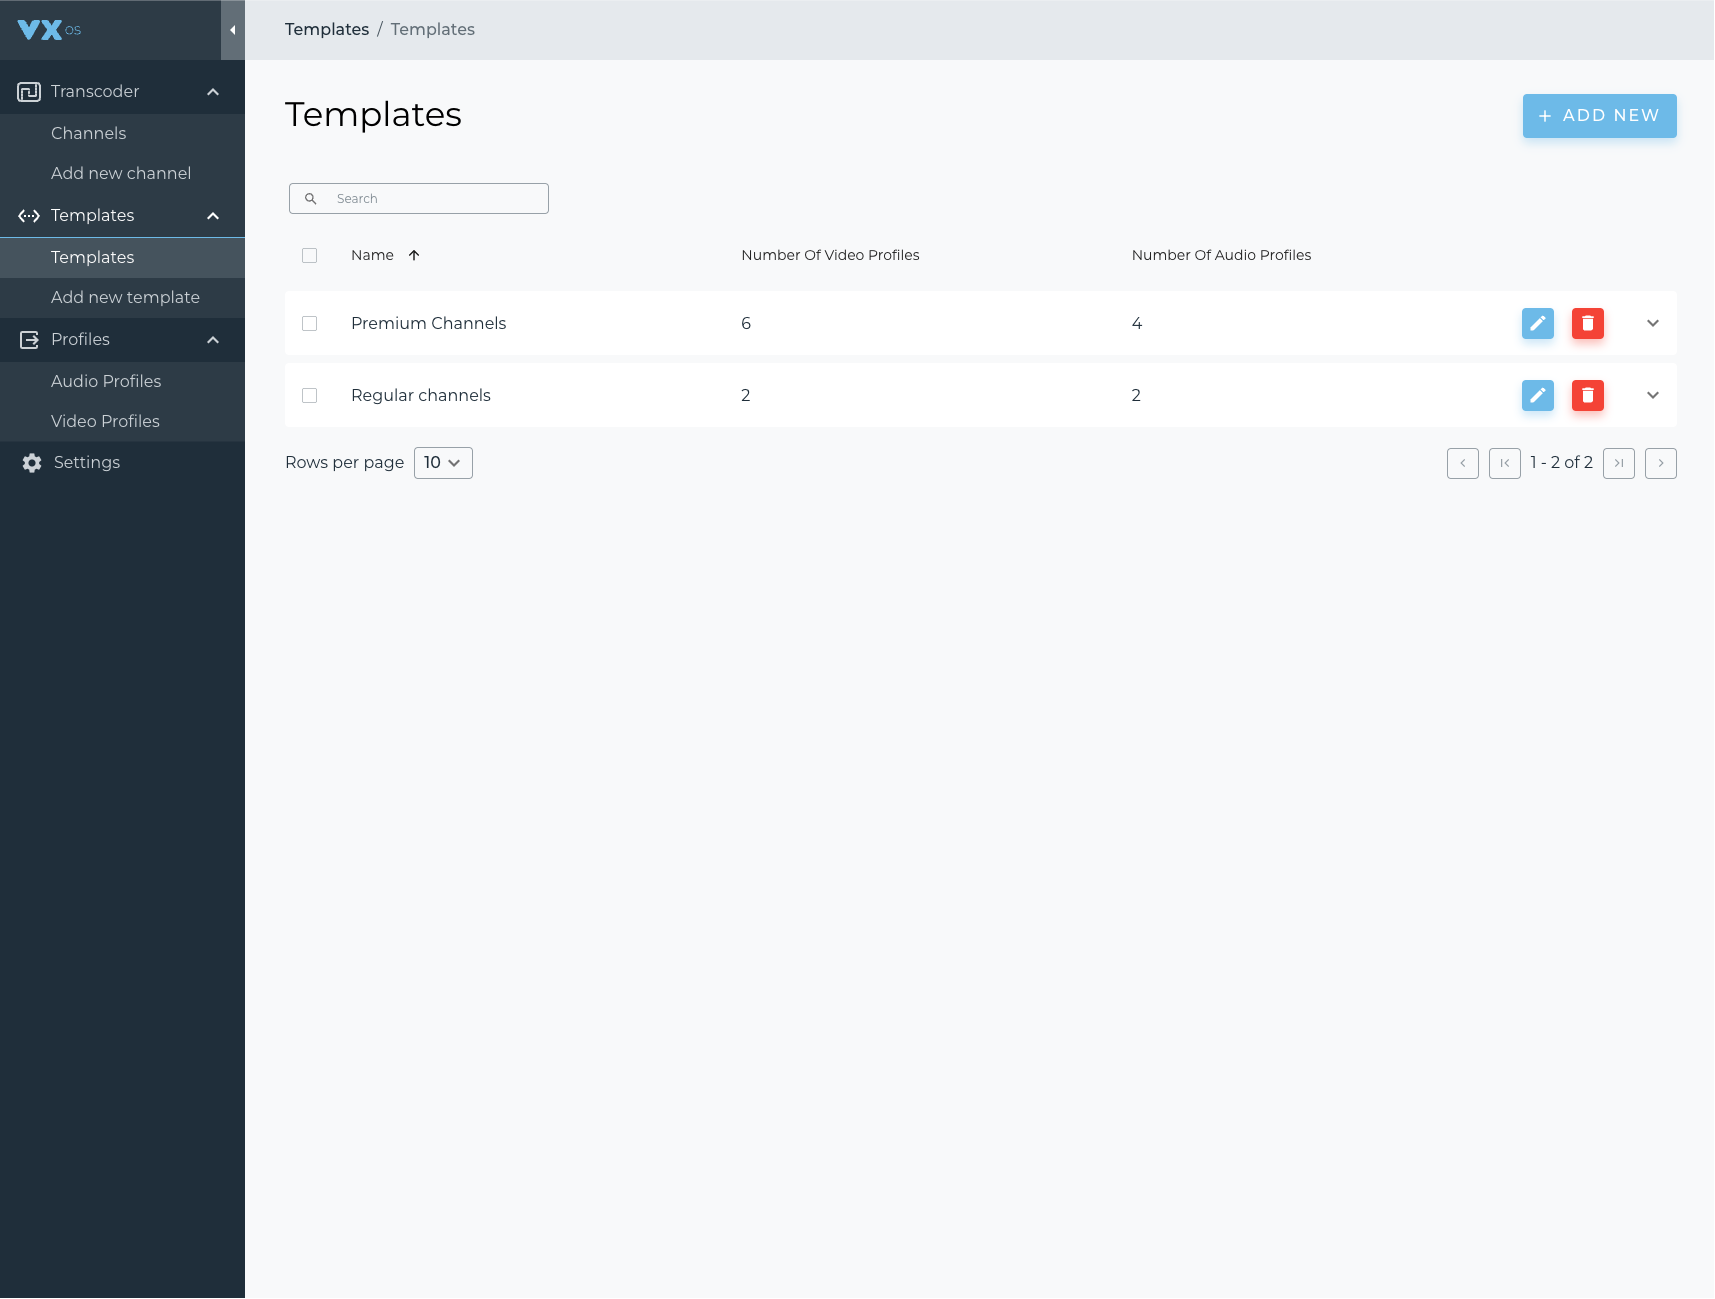This screenshot has width=1715, height=1299.
Task: Click the Templates code-bracket sidebar icon
Action: pyautogui.click(x=29, y=216)
